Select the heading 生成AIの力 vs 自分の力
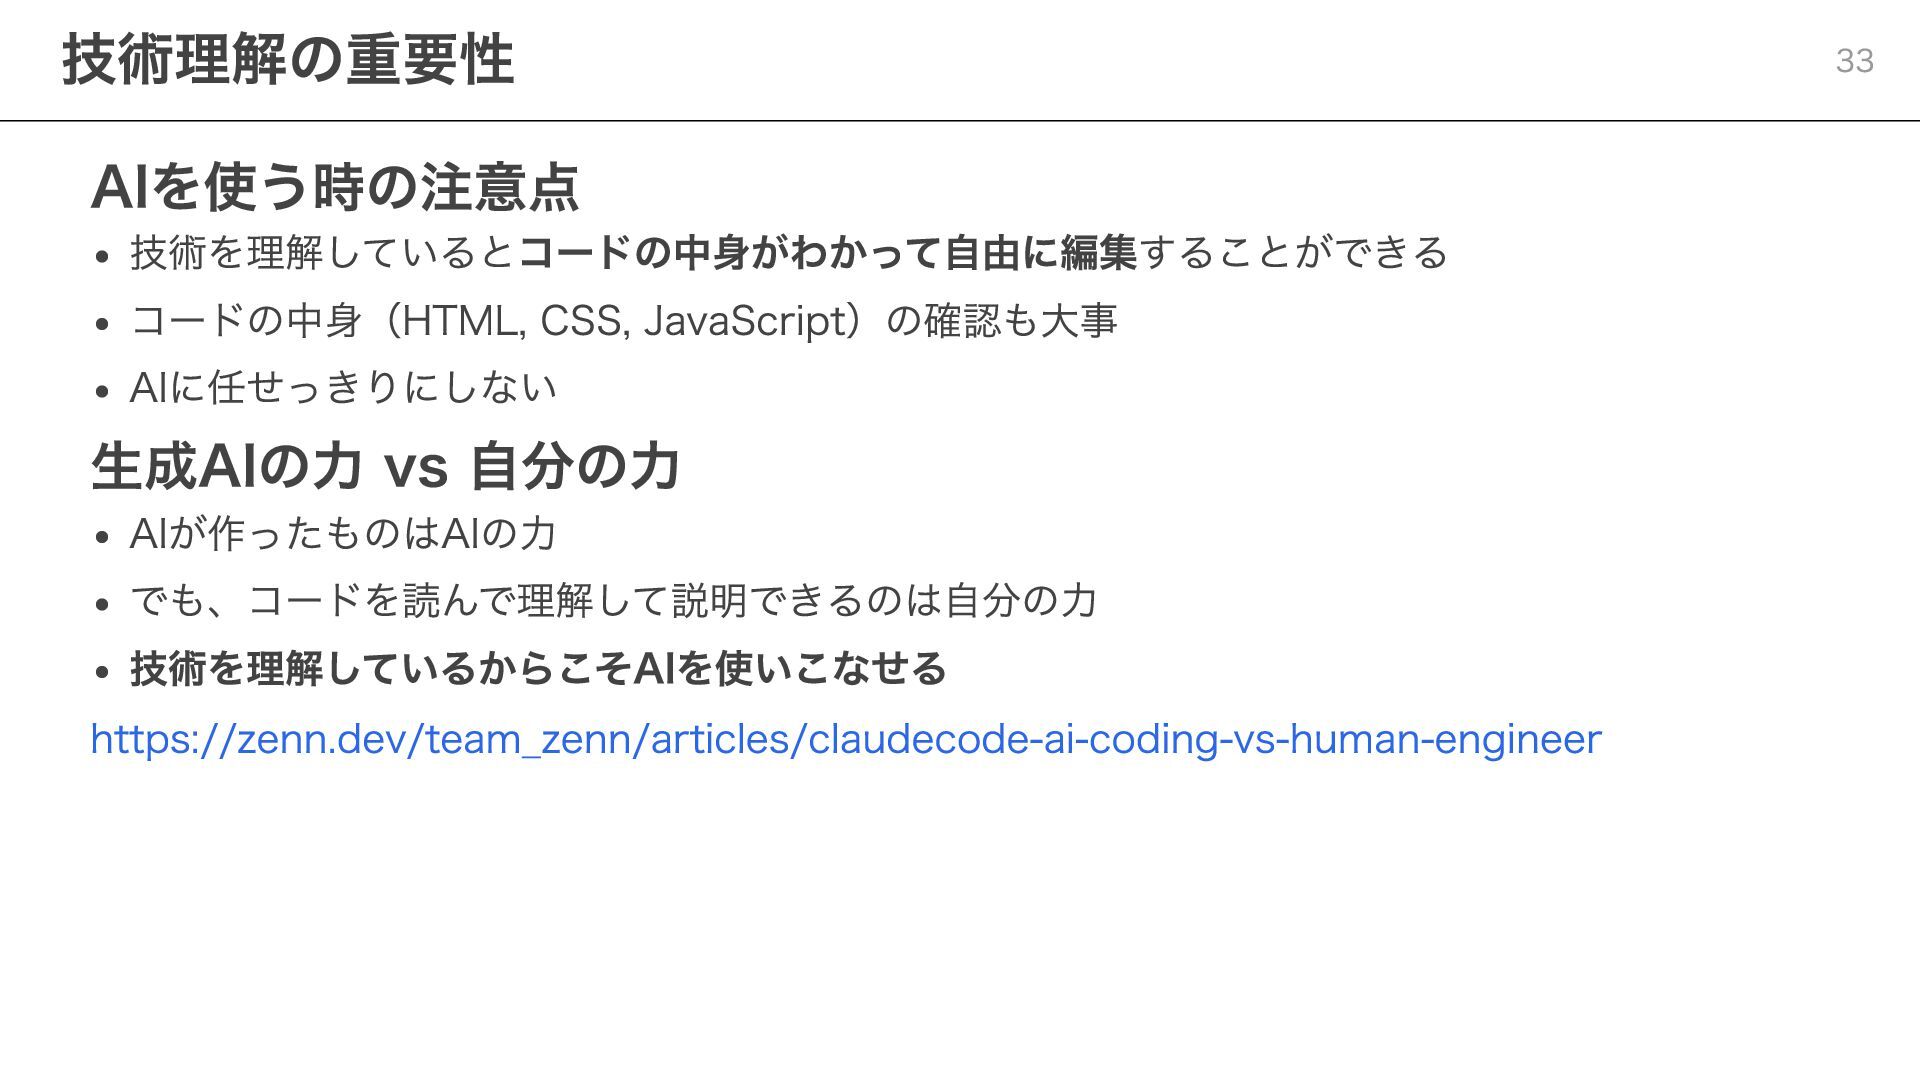Image resolution: width=1920 pixels, height=1080 pixels. (386, 466)
